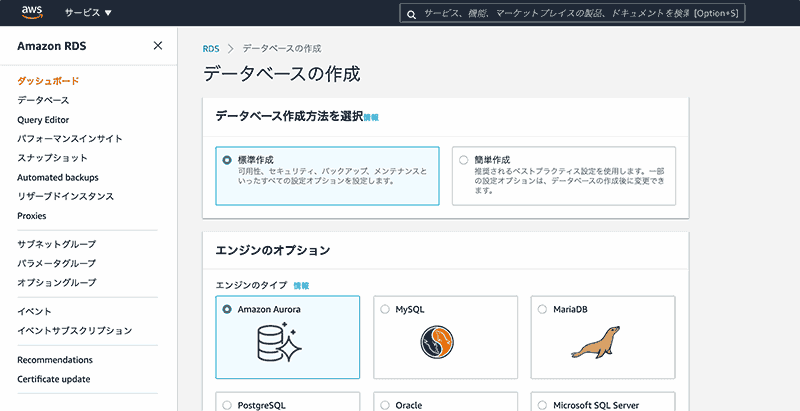The height and width of the screenshot is (411, 800).
Task: Select the 標準作成 radio option
Action: point(227,160)
